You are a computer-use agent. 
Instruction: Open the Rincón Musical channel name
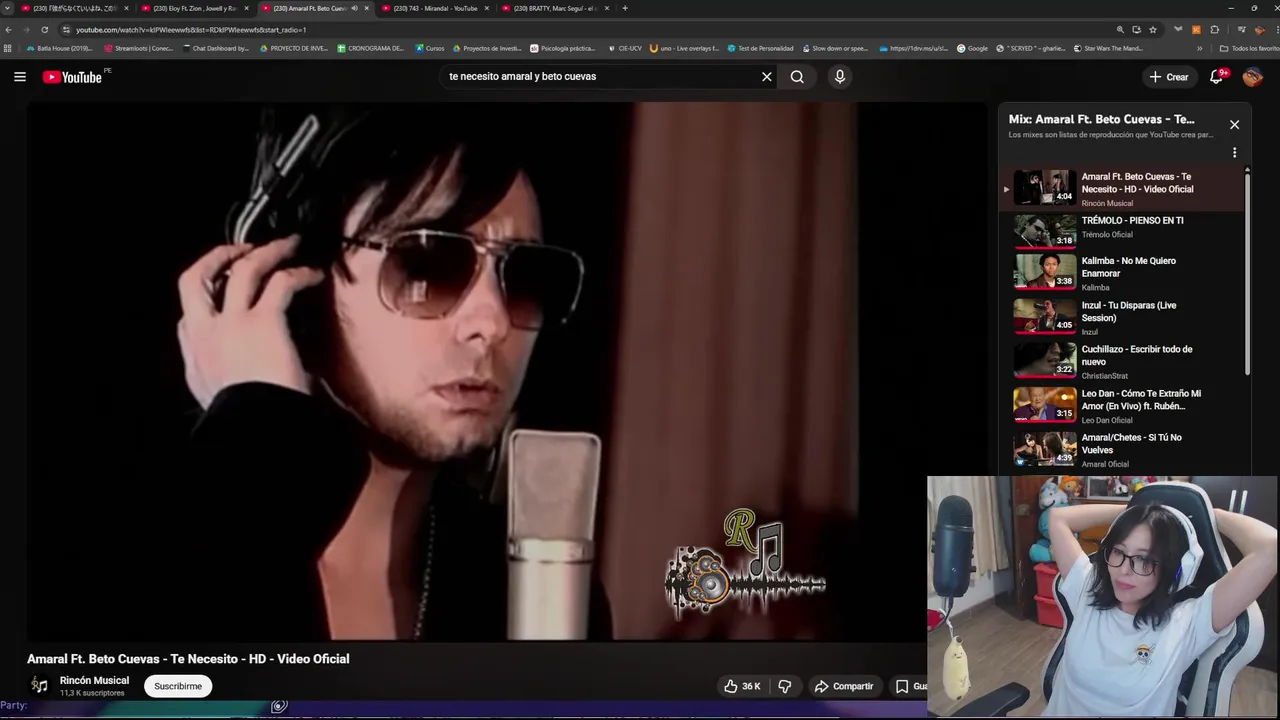coord(94,680)
